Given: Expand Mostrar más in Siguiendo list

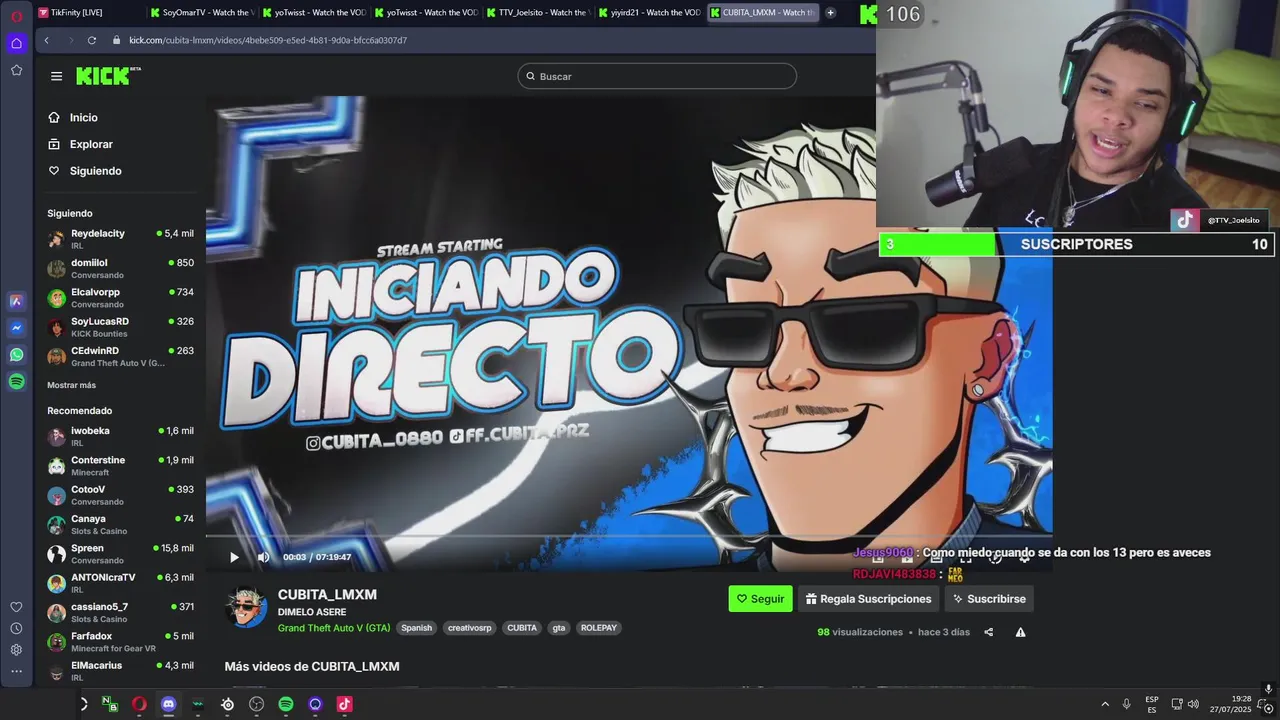Looking at the screenshot, I should 71,385.
